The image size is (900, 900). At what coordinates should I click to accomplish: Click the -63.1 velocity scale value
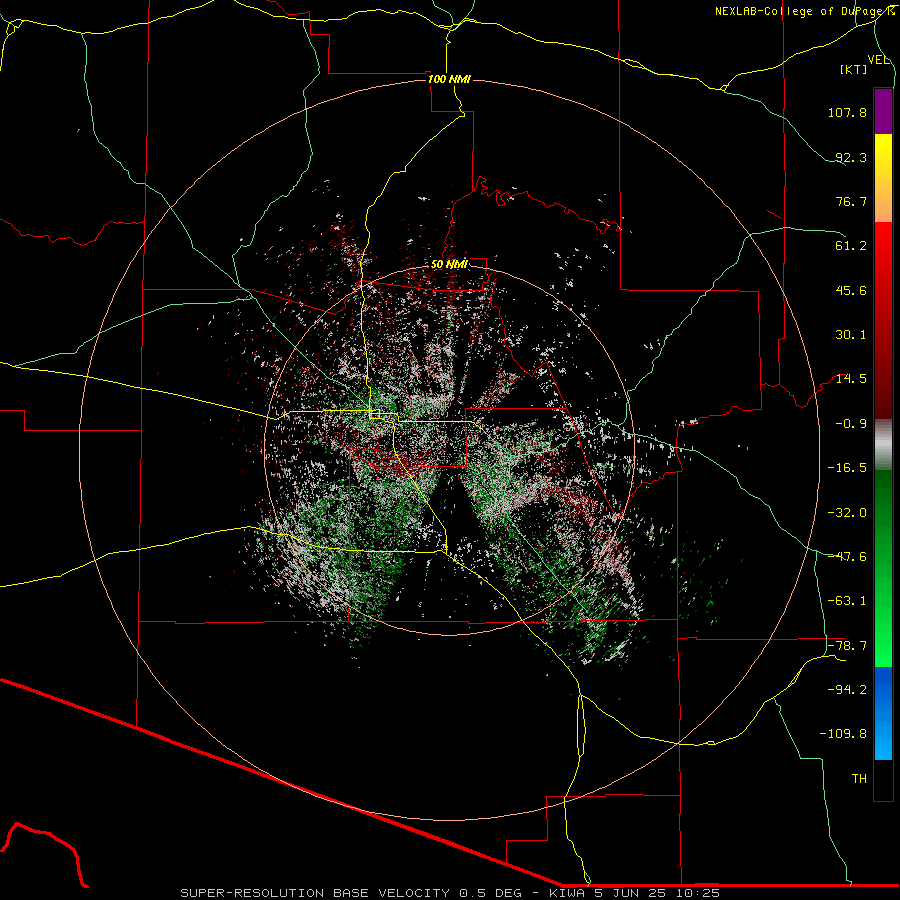click(847, 601)
